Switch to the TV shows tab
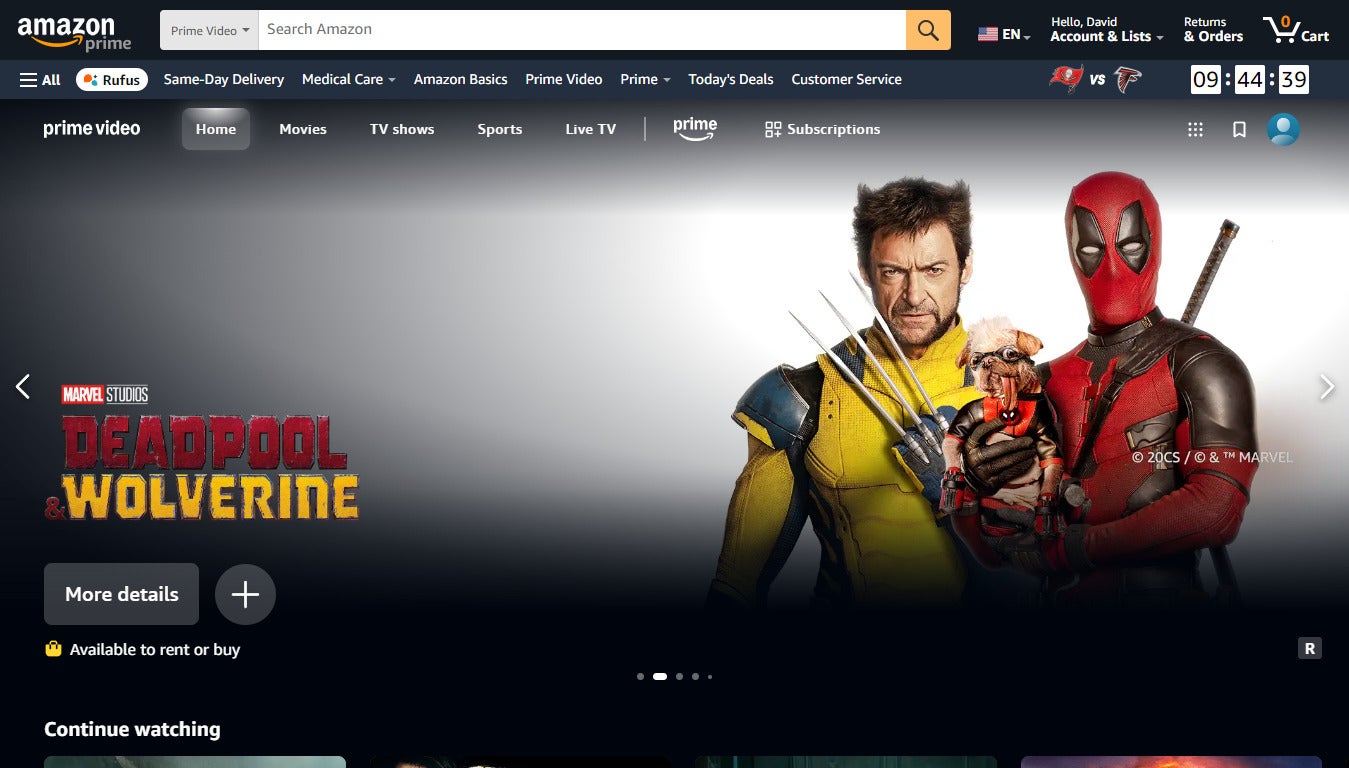This screenshot has height=768, width=1349. point(402,129)
